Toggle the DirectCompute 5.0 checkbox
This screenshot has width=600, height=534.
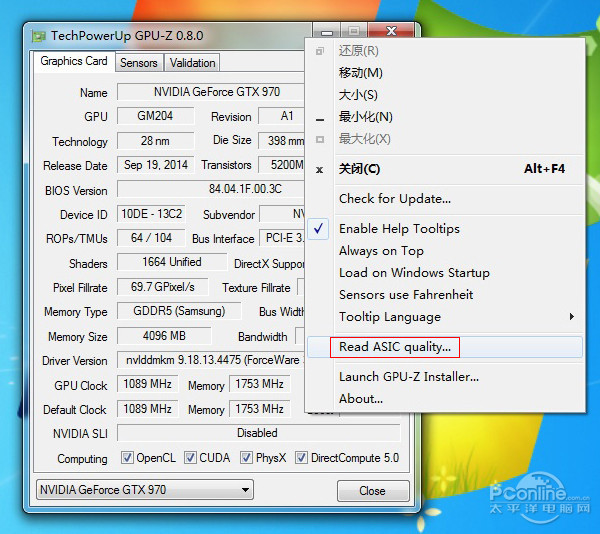tap(301, 457)
